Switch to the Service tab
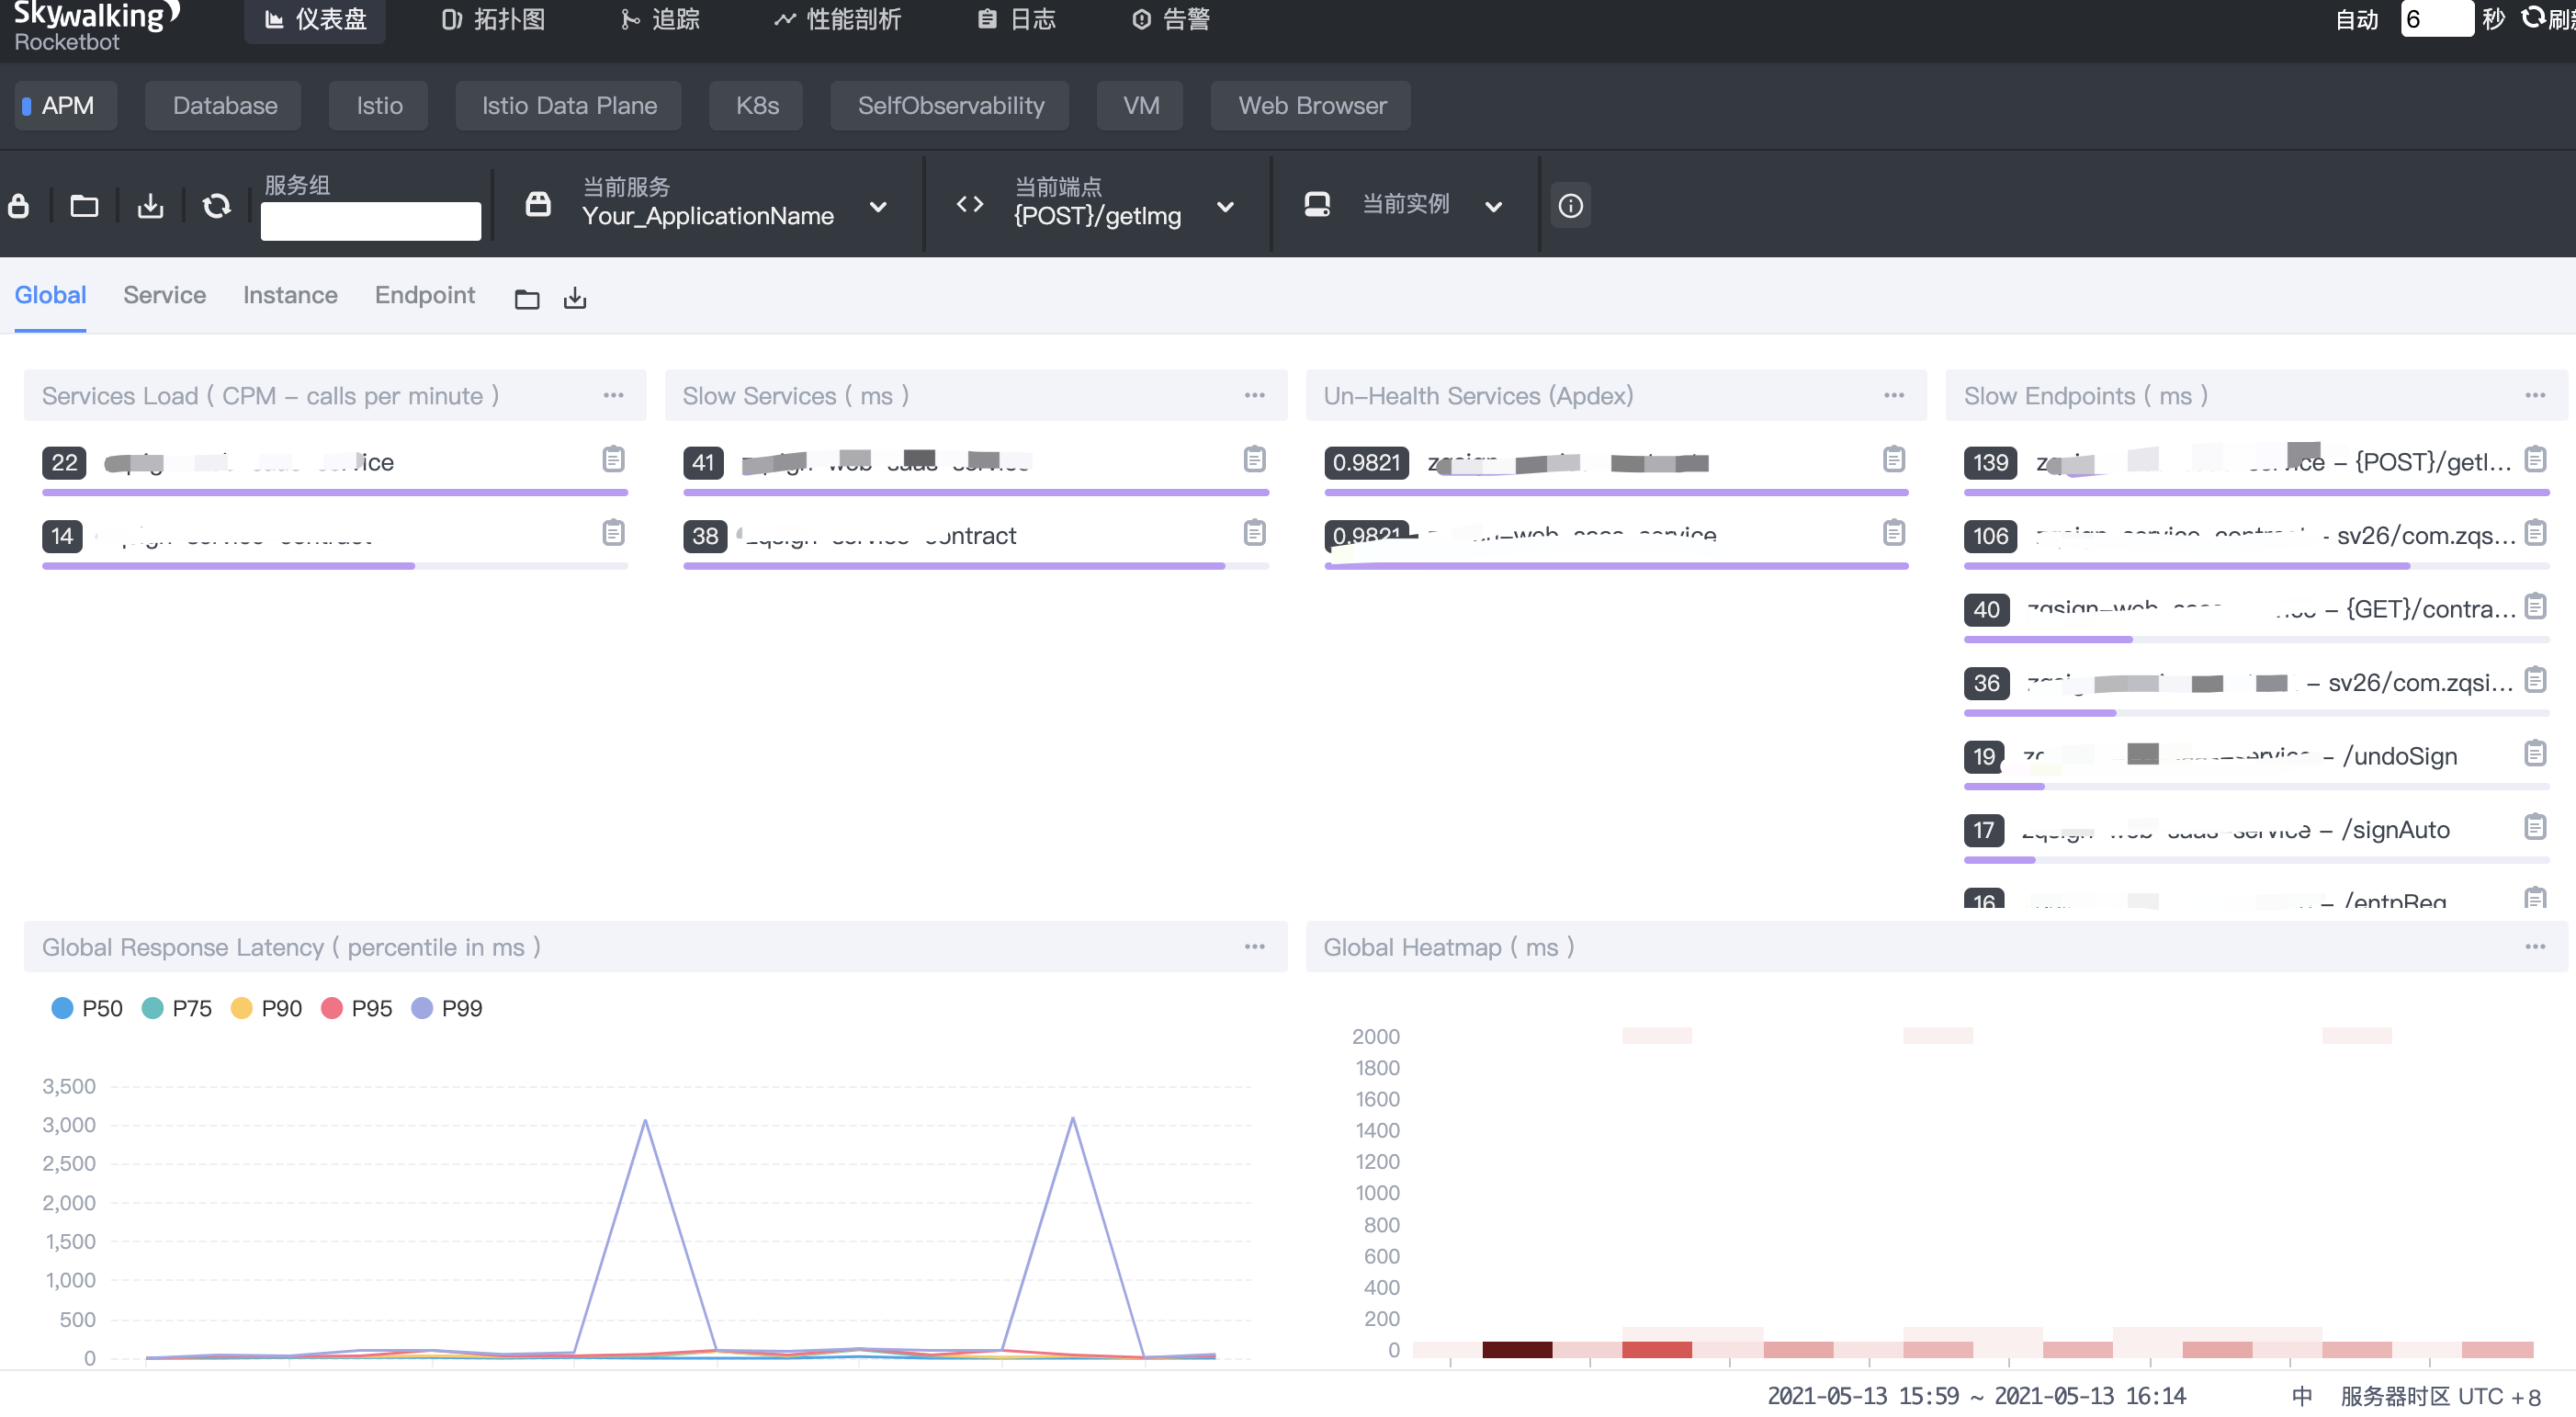This screenshot has height=1417, width=2576. coord(164,295)
